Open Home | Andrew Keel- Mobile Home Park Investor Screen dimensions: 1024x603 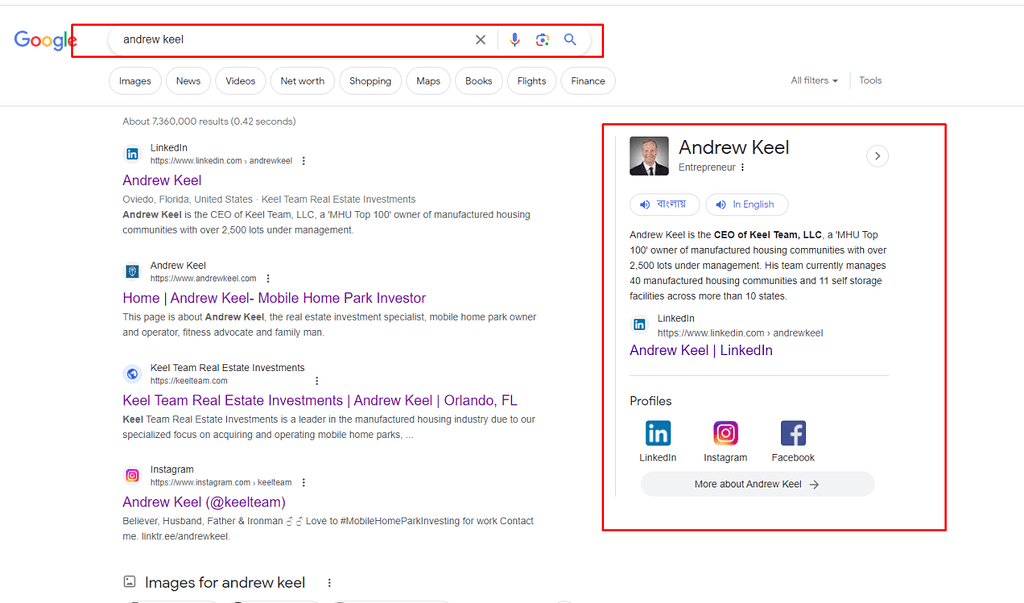(274, 298)
